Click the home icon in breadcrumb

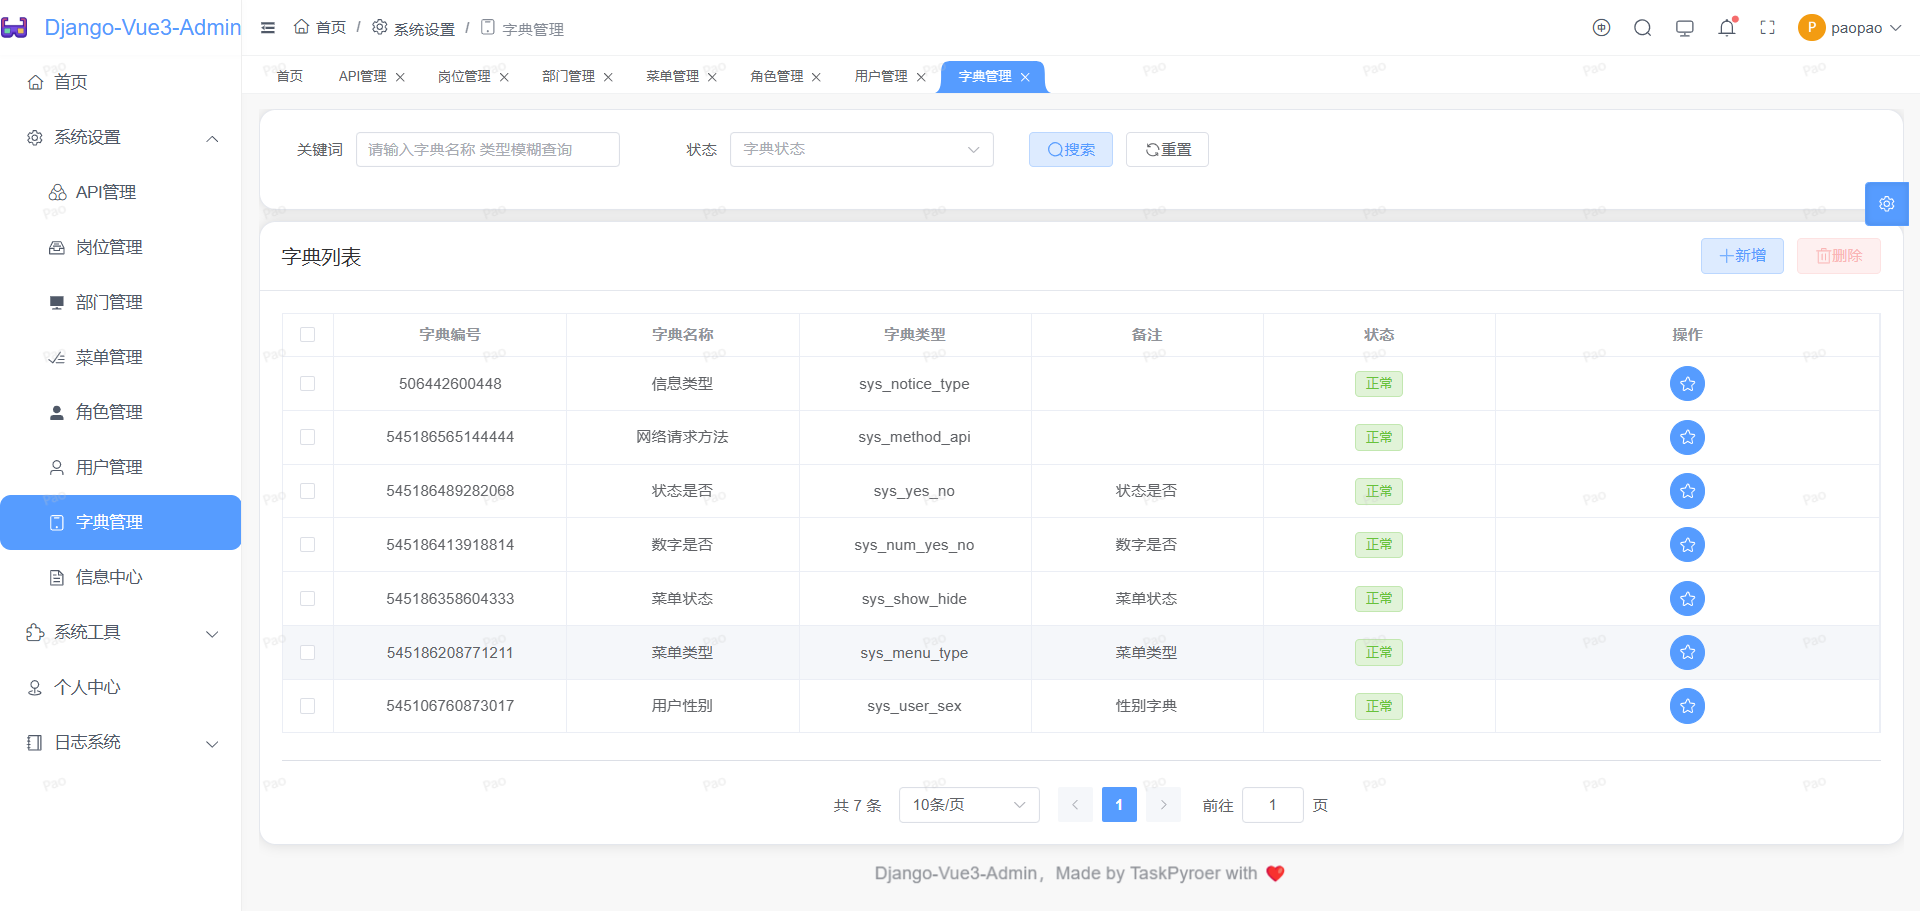coord(301,27)
